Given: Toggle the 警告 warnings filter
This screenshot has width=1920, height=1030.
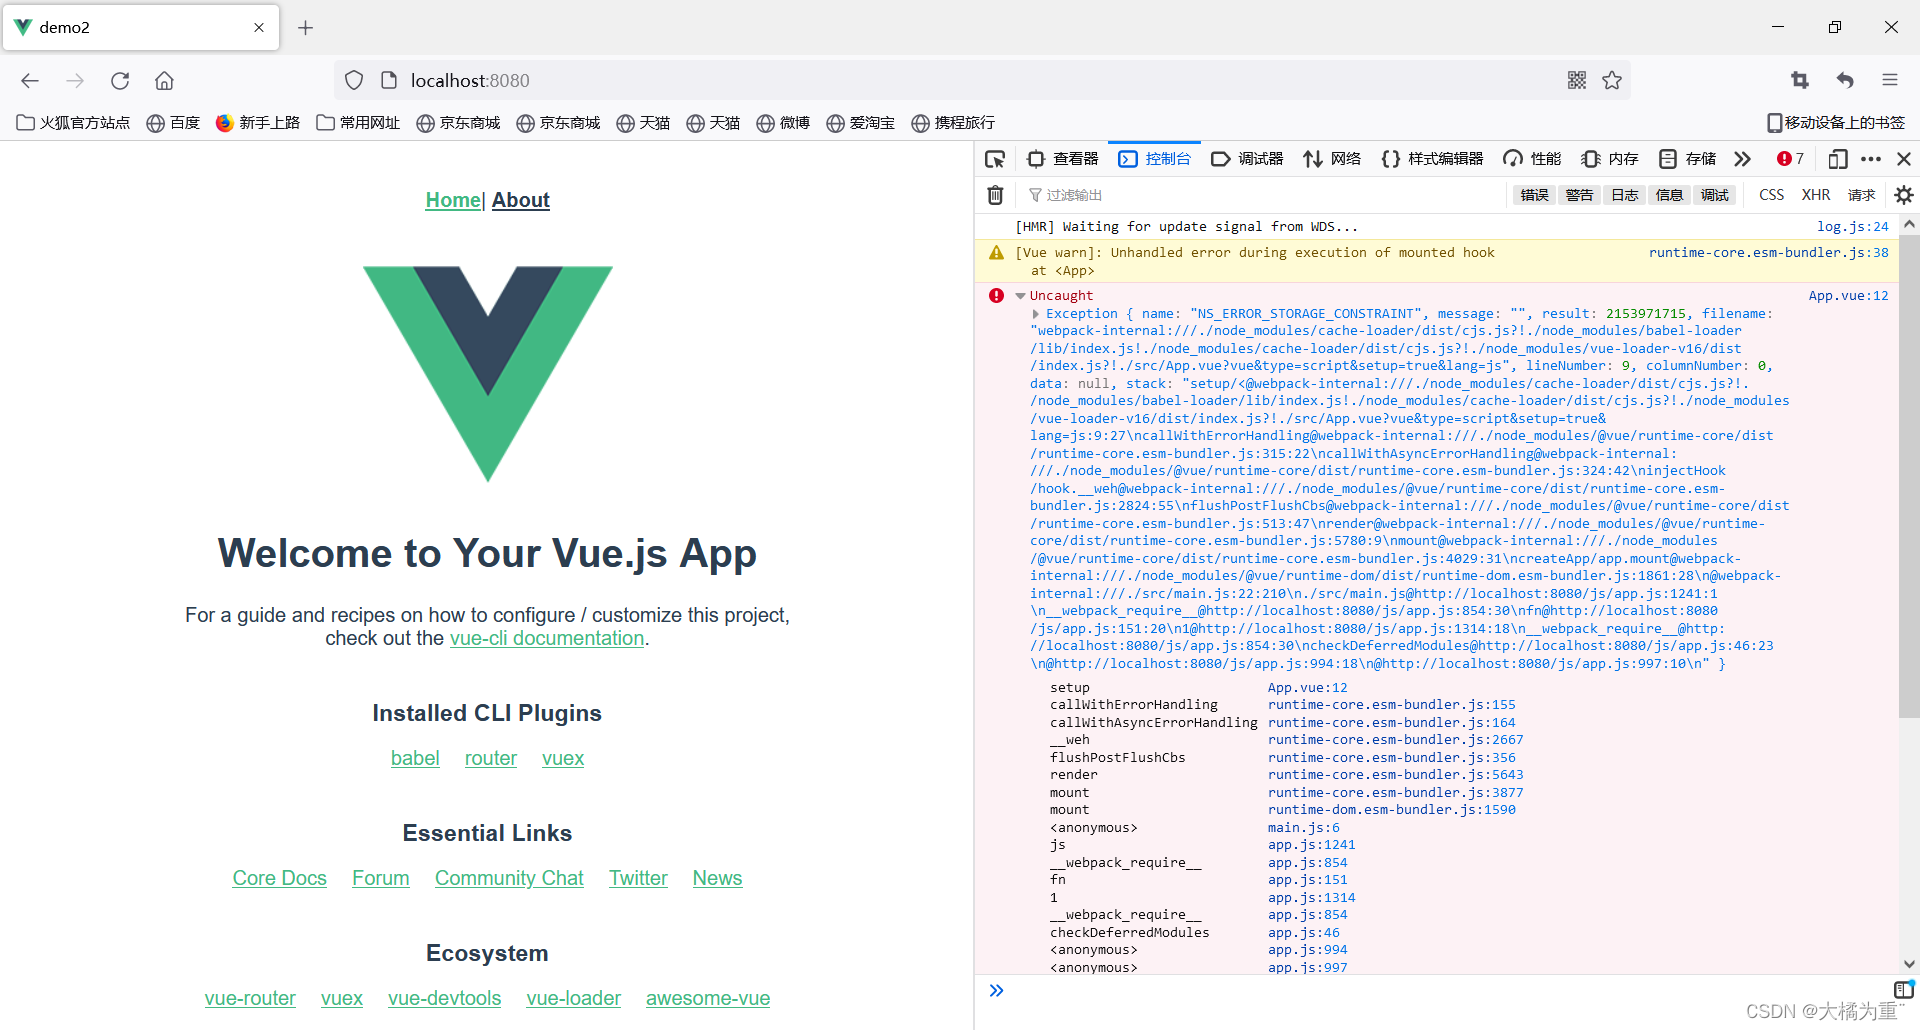Looking at the screenshot, I should (1579, 195).
